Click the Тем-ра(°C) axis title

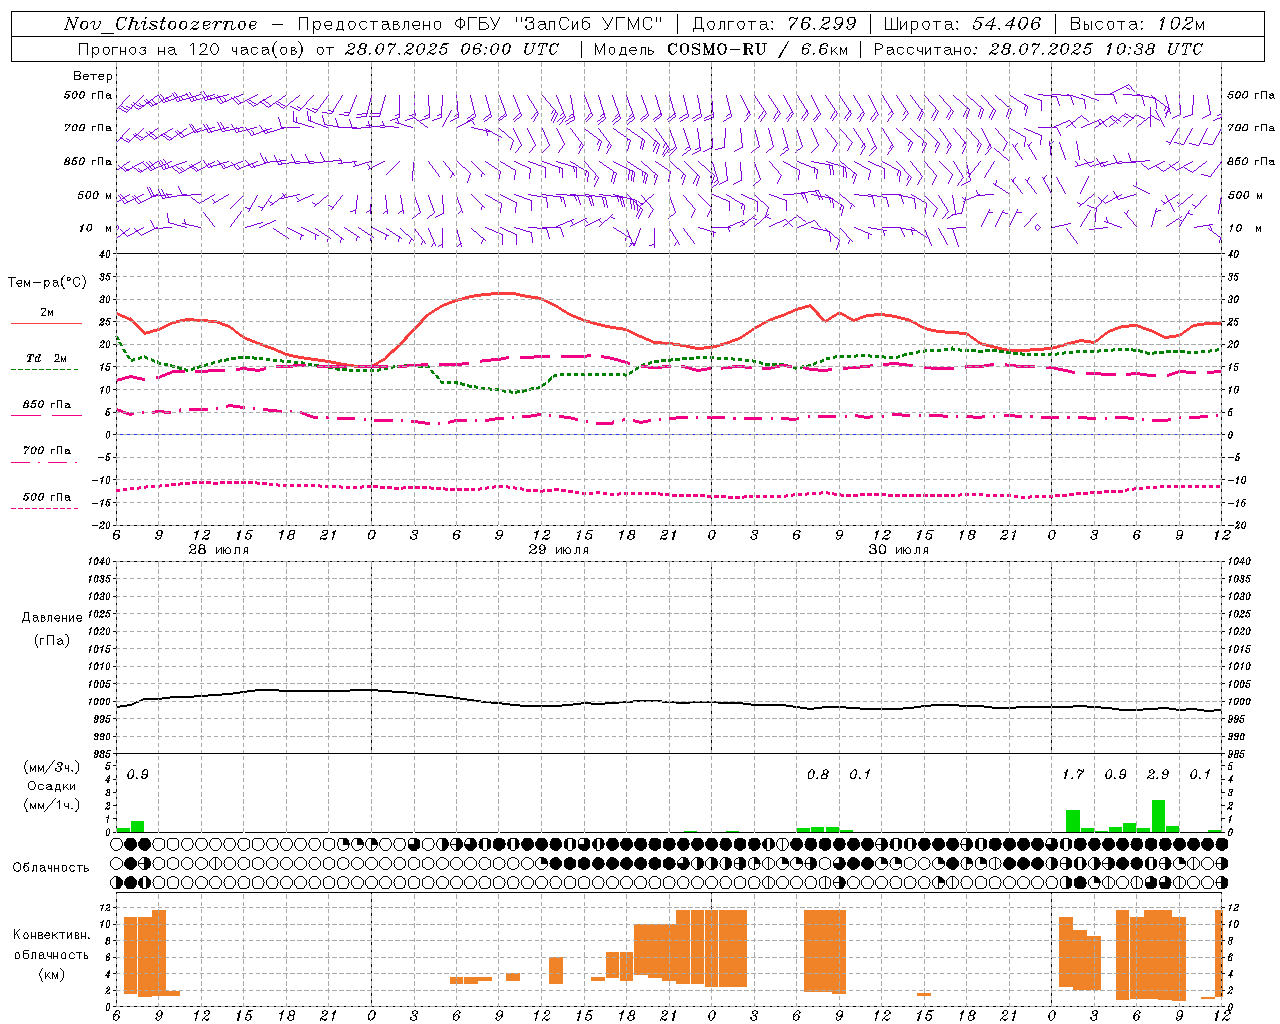(x=47, y=283)
